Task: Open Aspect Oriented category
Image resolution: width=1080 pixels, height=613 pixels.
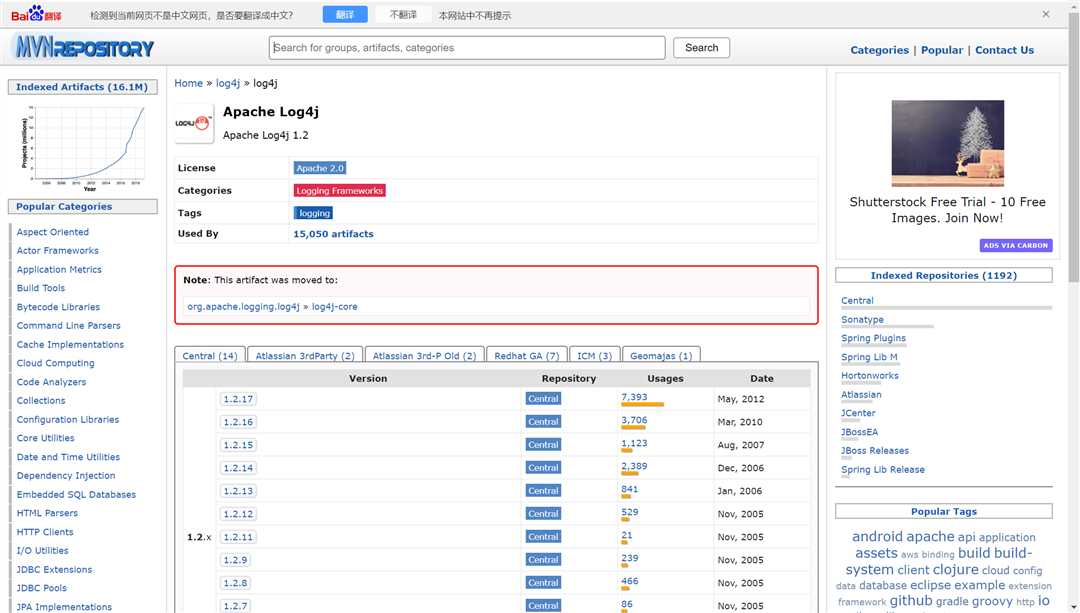Action: [52, 232]
